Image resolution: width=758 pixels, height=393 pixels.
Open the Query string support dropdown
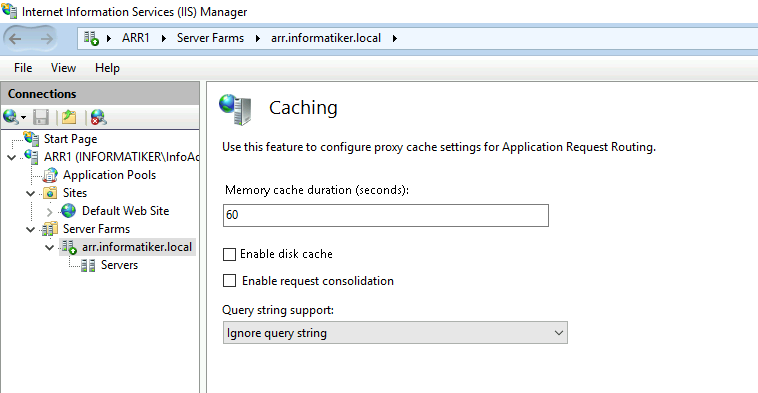pyautogui.click(x=395, y=333)
